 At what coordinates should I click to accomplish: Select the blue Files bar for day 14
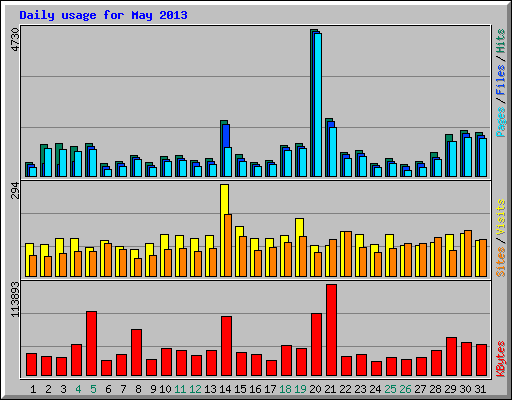click(226, 136)
